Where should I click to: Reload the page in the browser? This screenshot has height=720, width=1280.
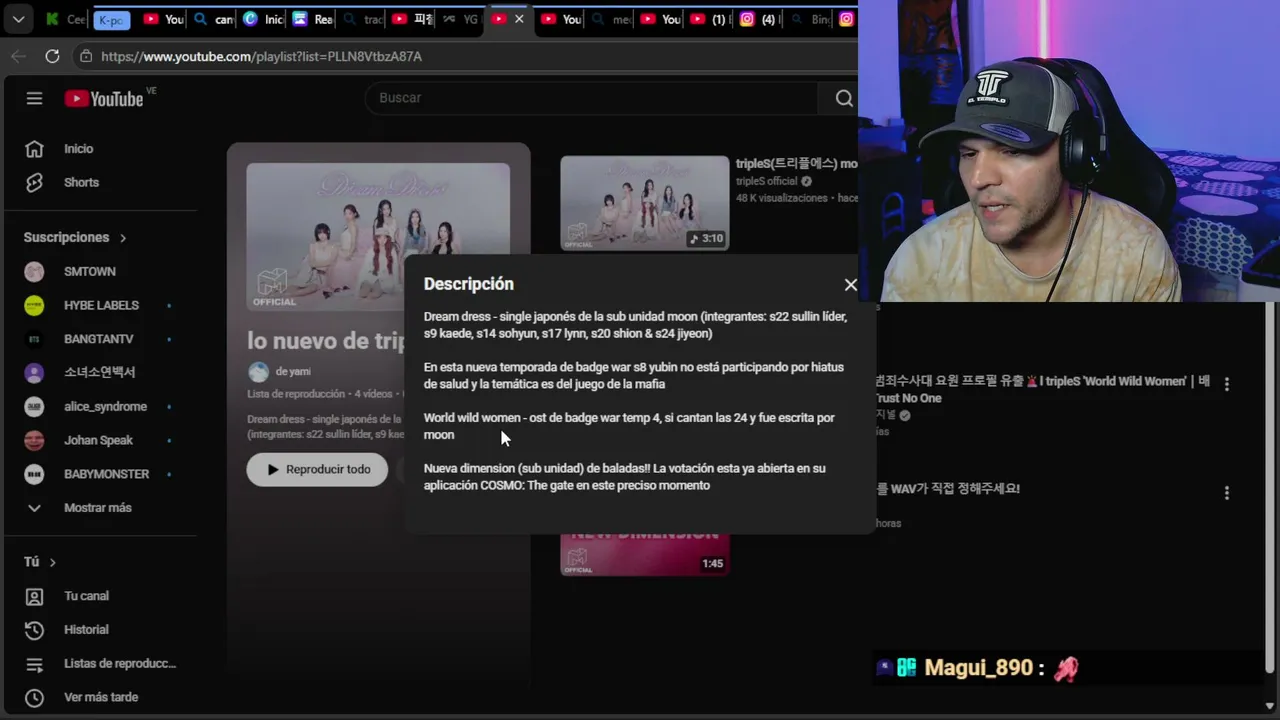52,57
